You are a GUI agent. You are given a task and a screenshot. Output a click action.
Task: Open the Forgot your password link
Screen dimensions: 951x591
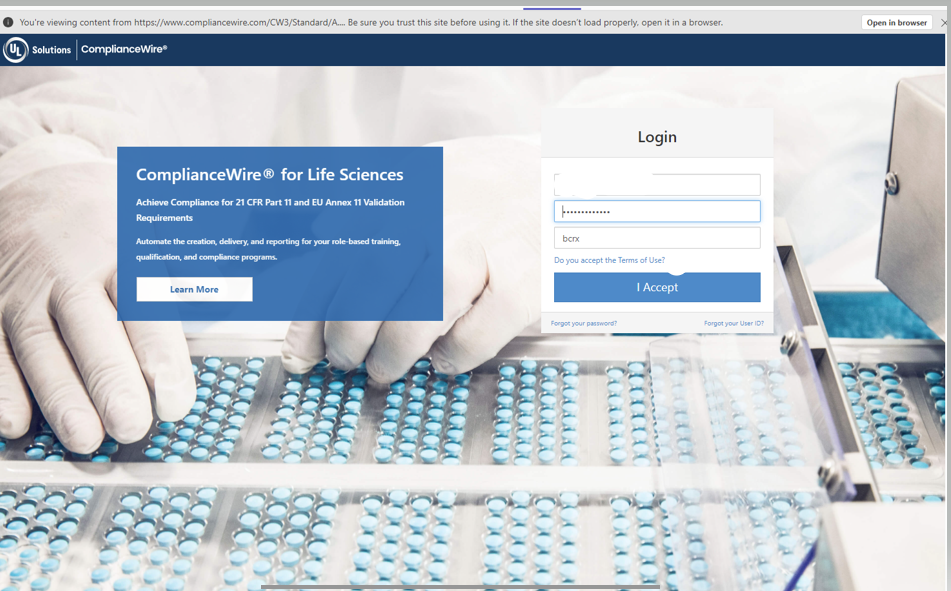tap(583, 323)
